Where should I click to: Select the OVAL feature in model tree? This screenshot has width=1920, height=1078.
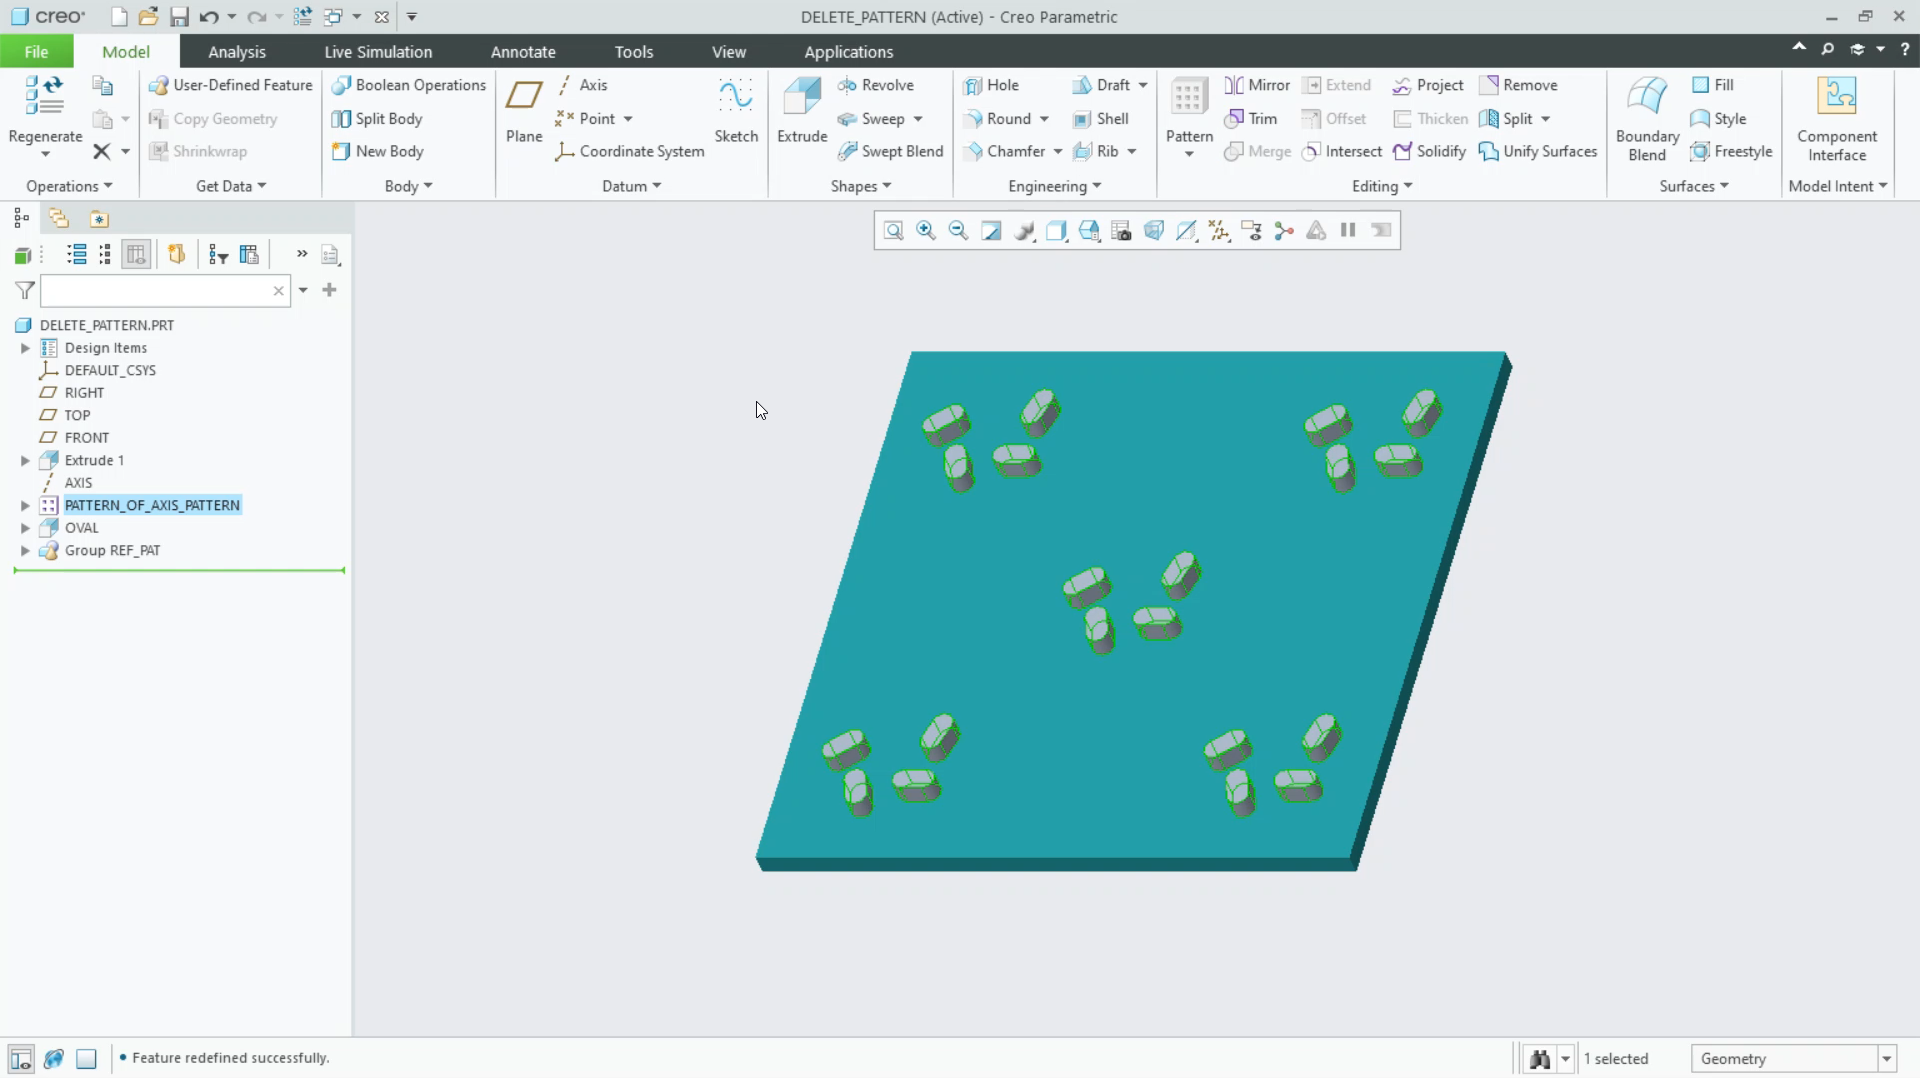(x=82, y=528)
